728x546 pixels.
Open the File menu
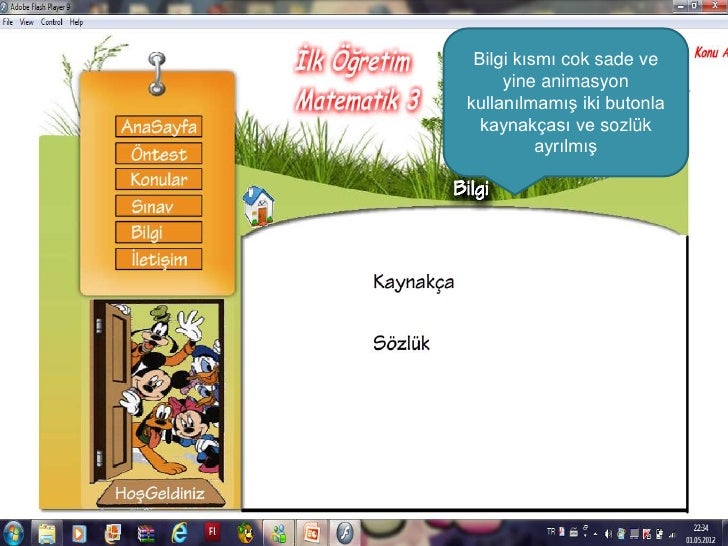pyautogui.click(x=7, y=22)
